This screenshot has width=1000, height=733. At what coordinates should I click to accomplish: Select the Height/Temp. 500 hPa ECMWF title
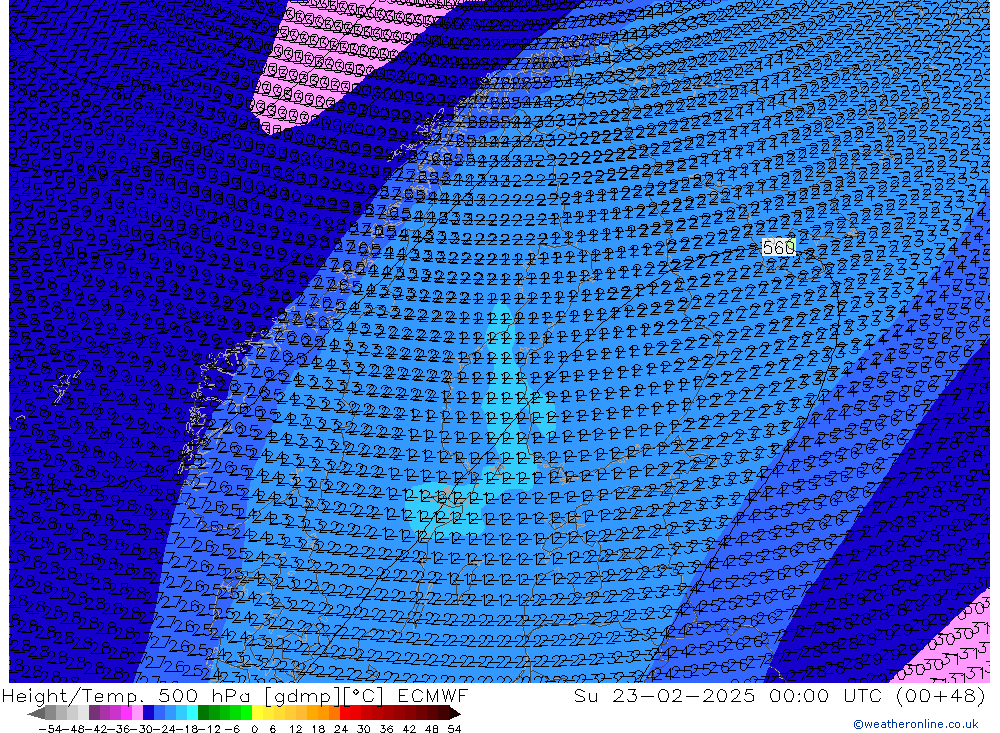click(235, 695)
